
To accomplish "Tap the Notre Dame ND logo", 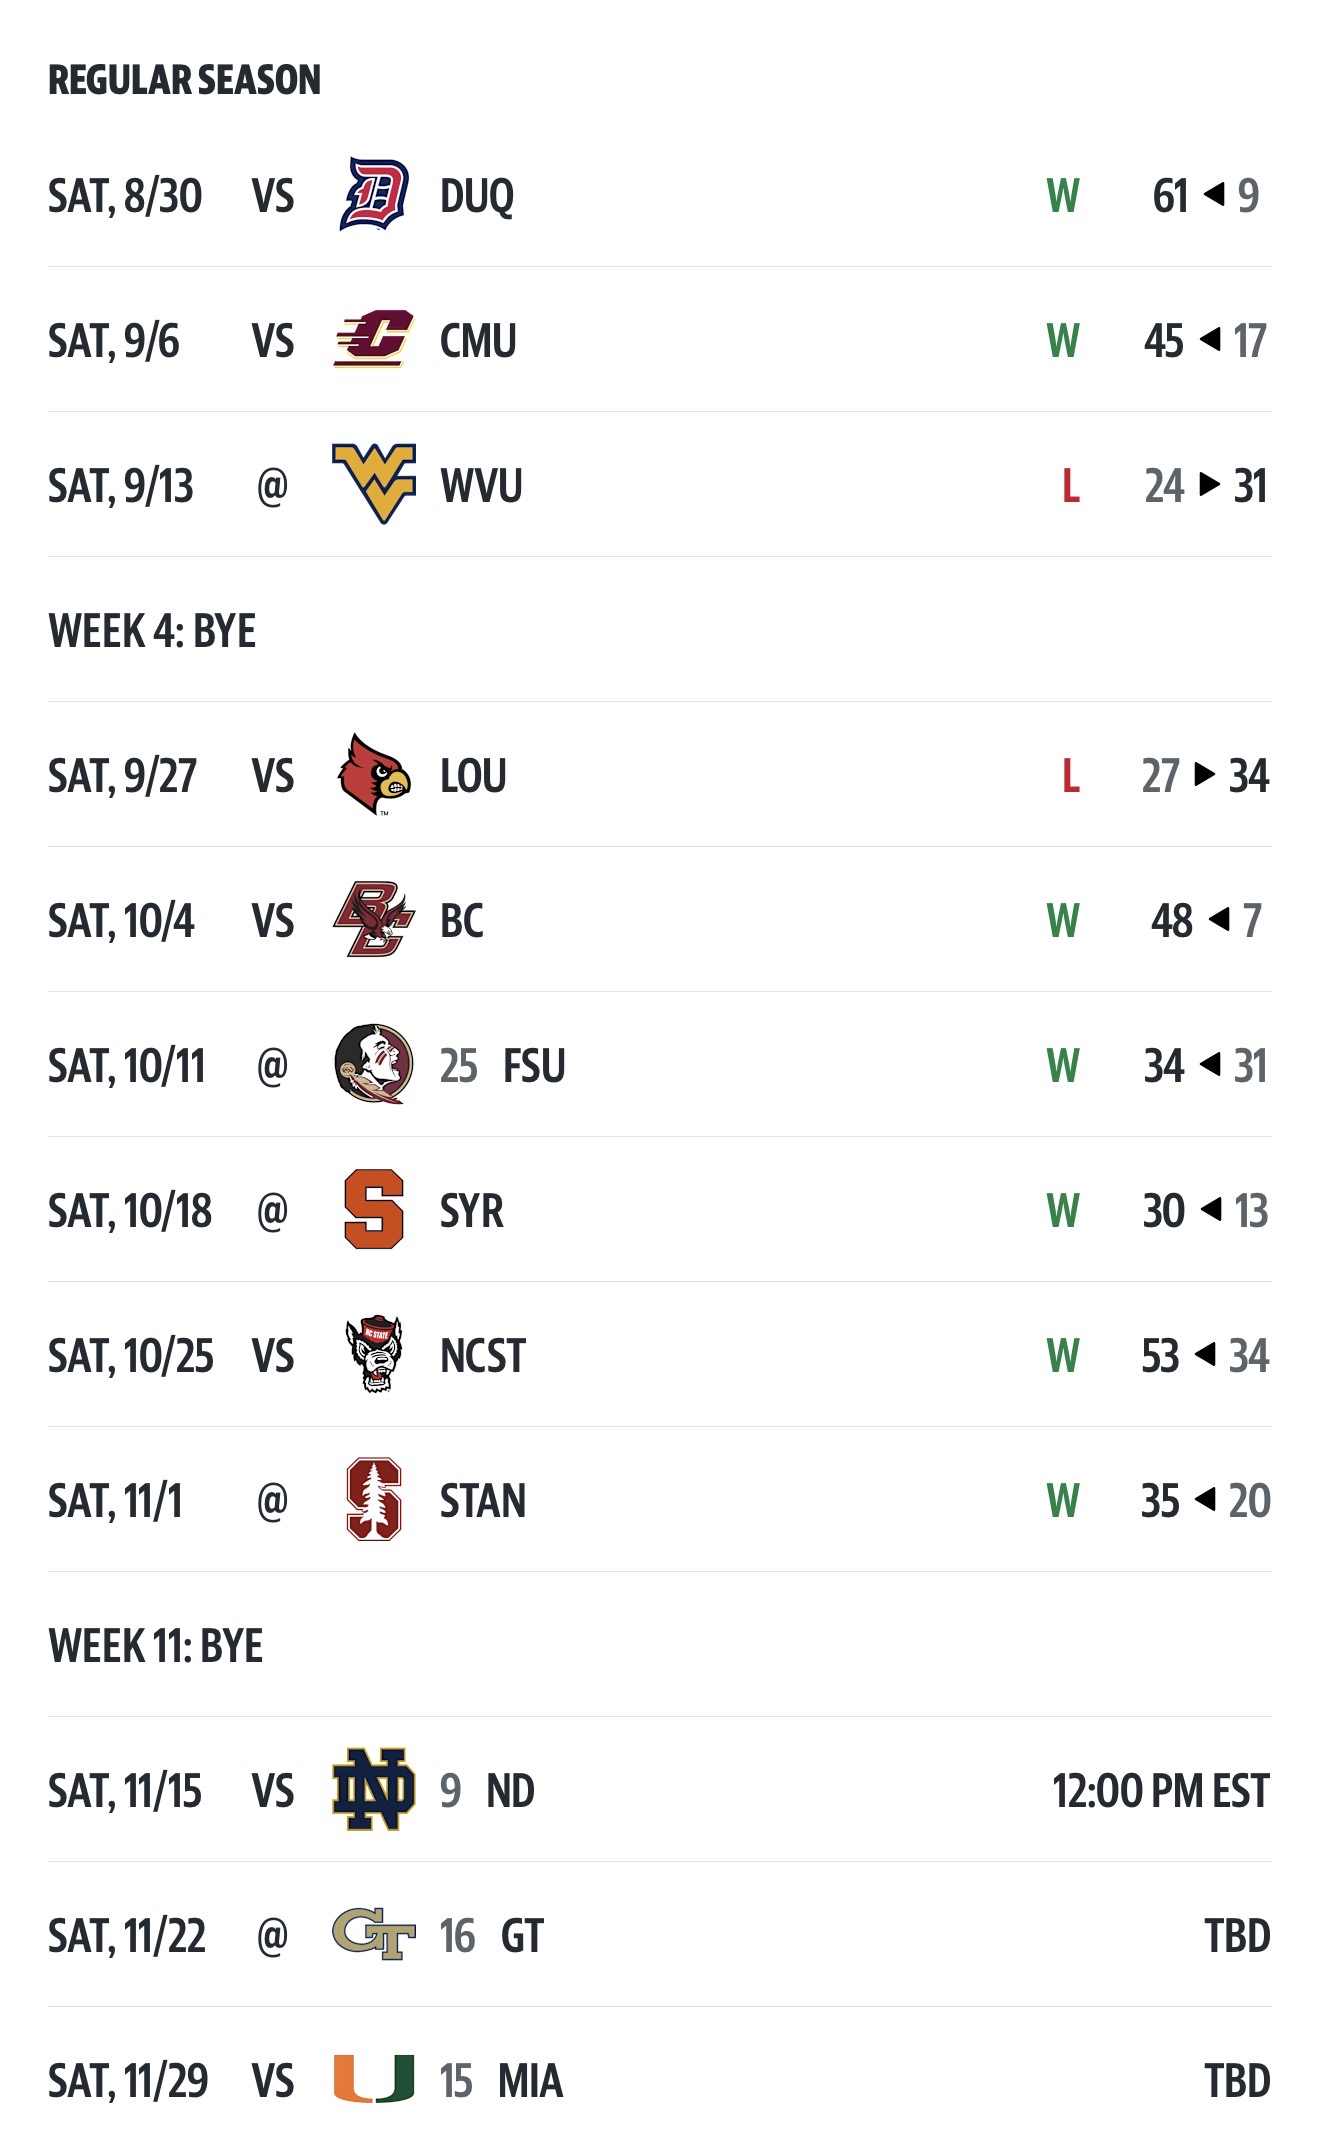I will point(374,1789).
